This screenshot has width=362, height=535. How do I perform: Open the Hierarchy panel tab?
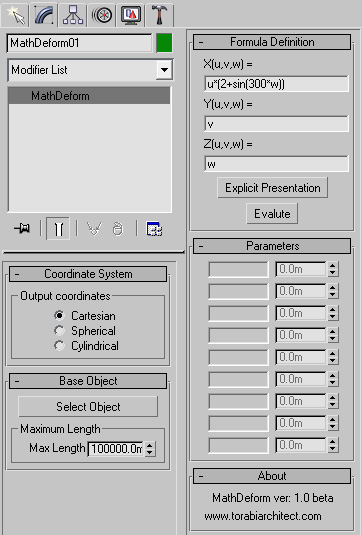(73, 15)
